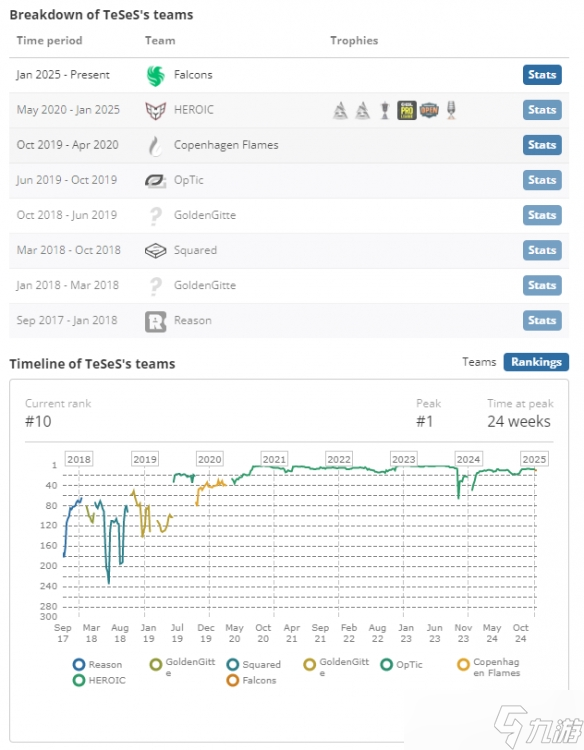584x750 pixels.
Task: Open Stats for Falcons
Action: [x=542, y=75]
